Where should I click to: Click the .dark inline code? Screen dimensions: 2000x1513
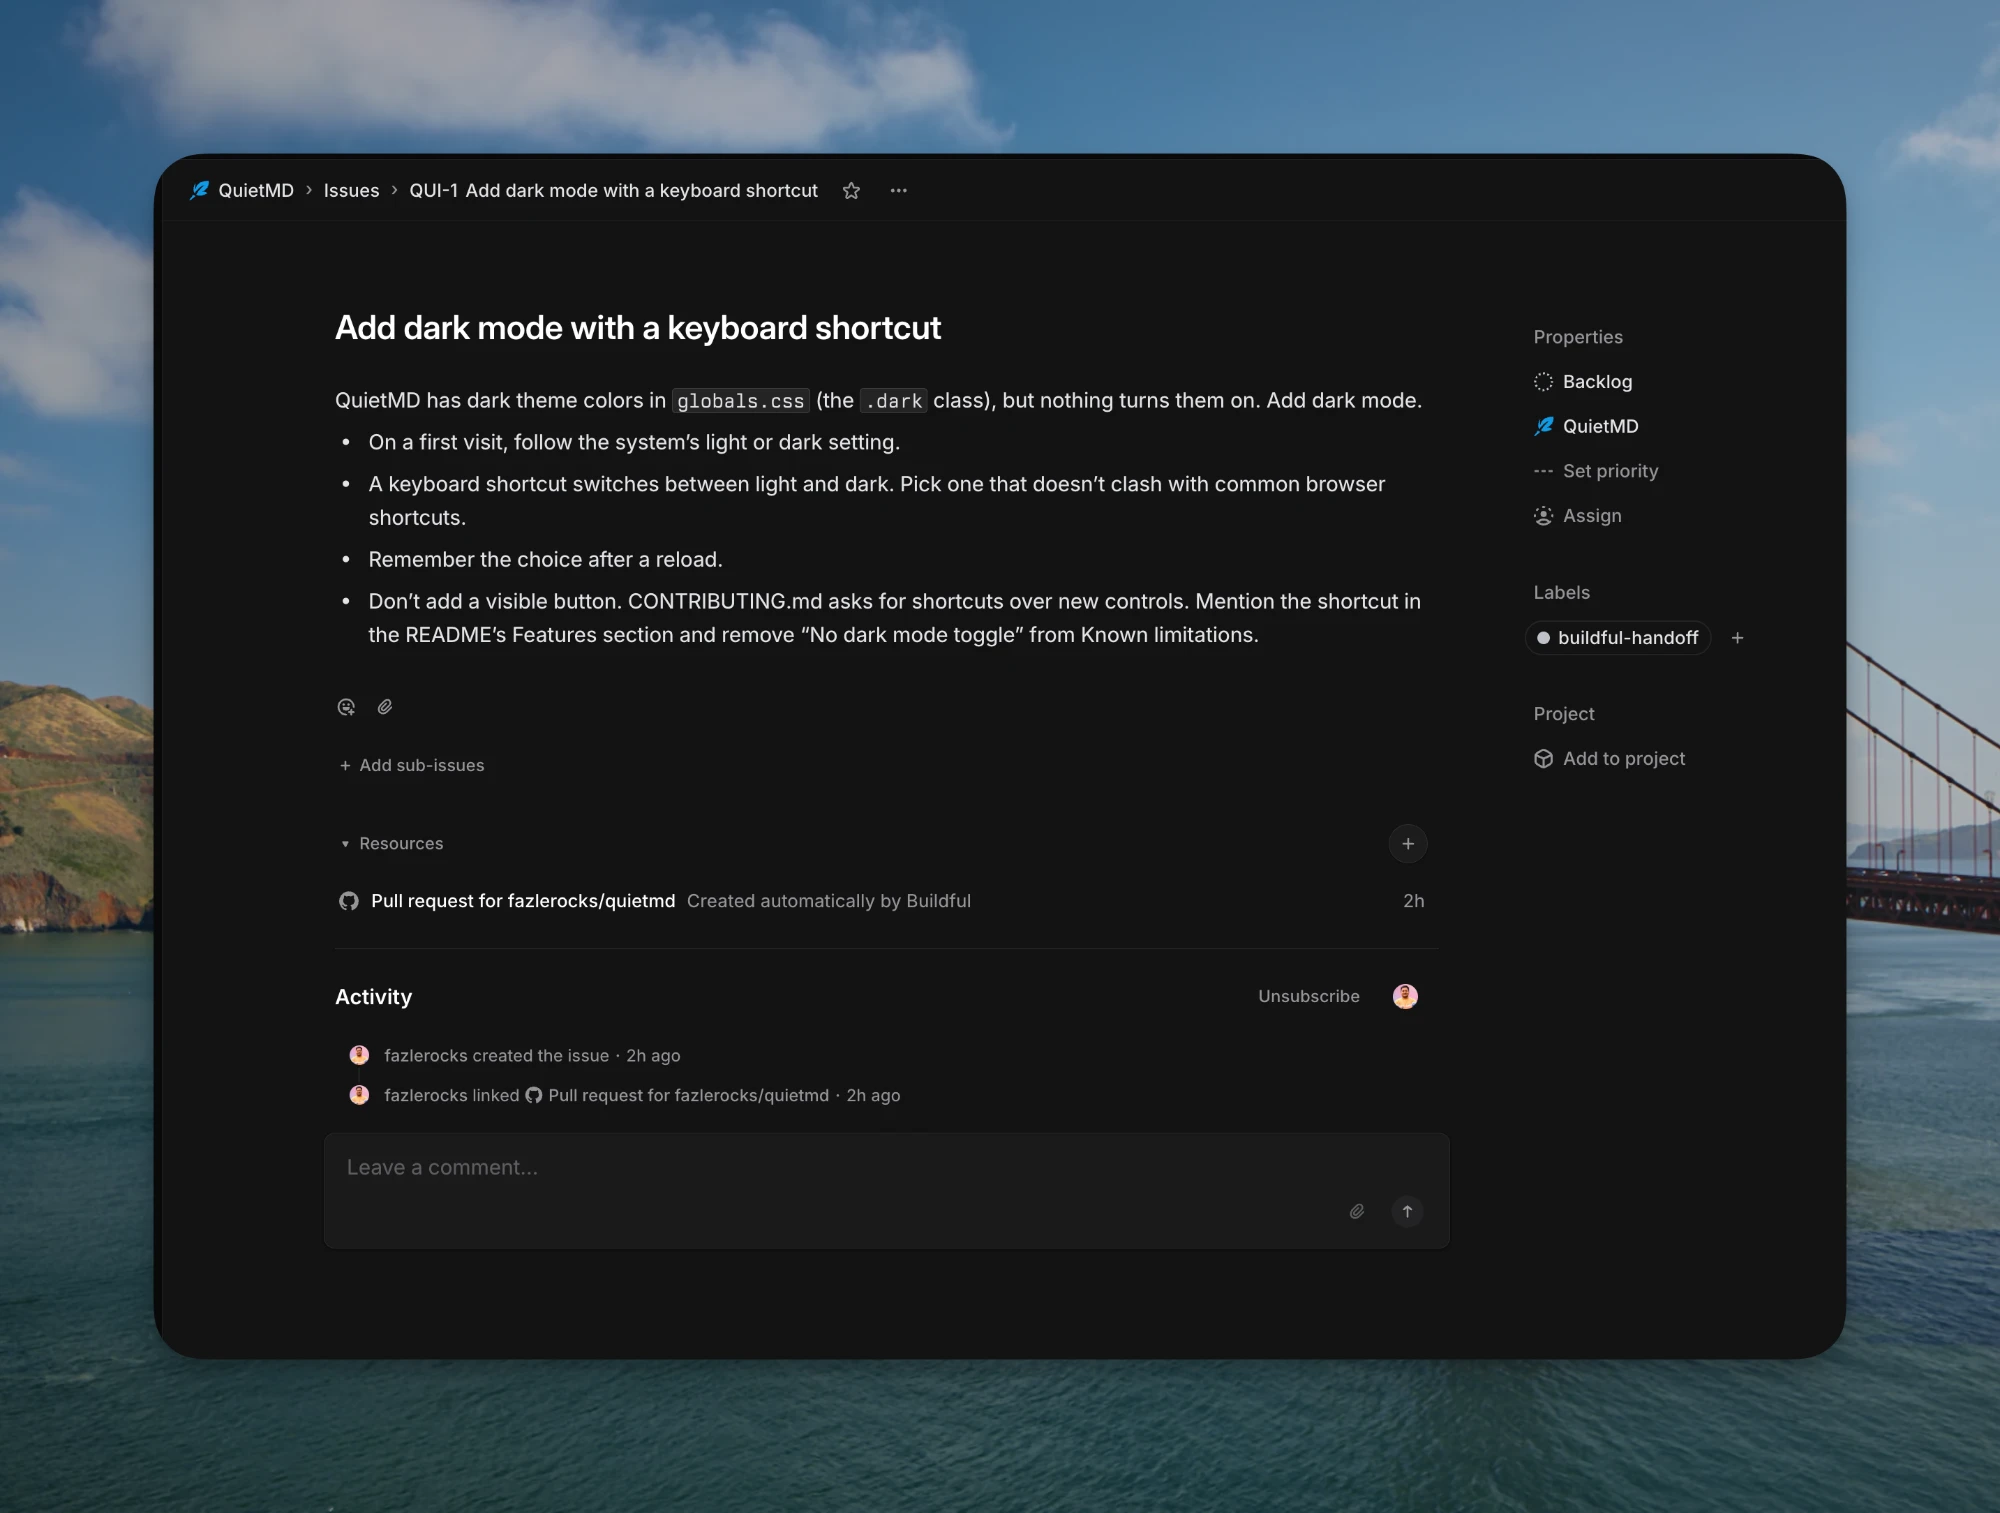tap(894, 401)
